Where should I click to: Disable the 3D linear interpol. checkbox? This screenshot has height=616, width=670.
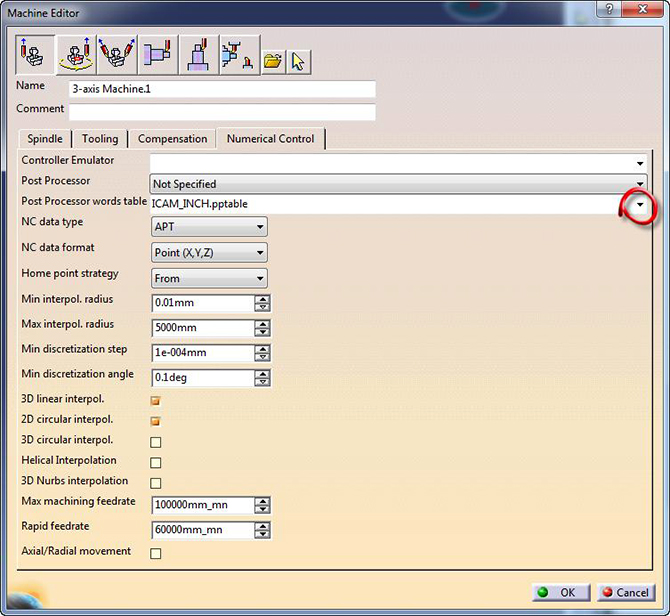click(155, 400)
